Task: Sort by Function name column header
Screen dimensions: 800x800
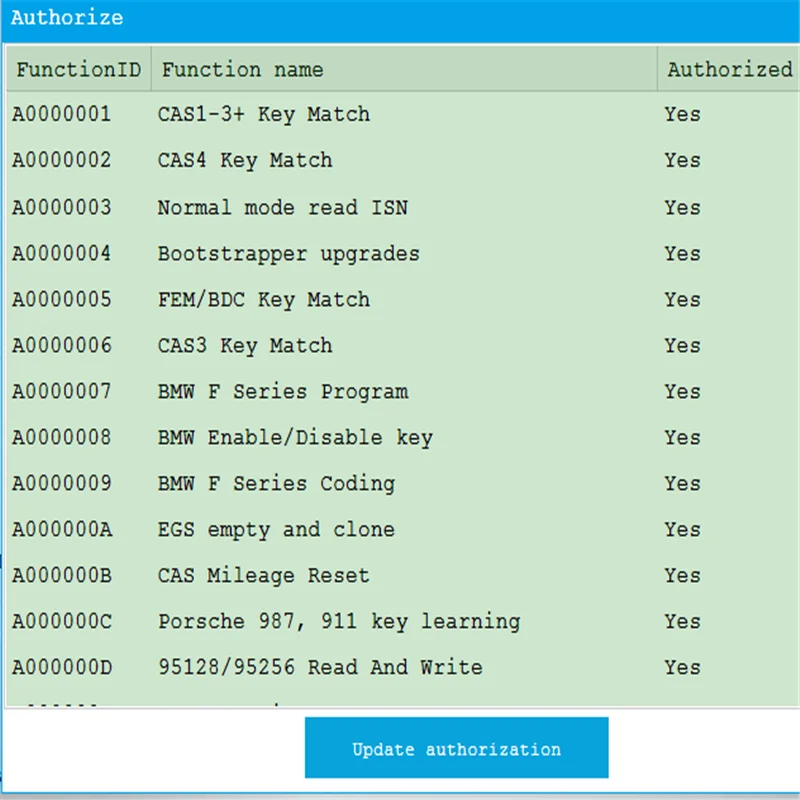Action: pos(404,69)
